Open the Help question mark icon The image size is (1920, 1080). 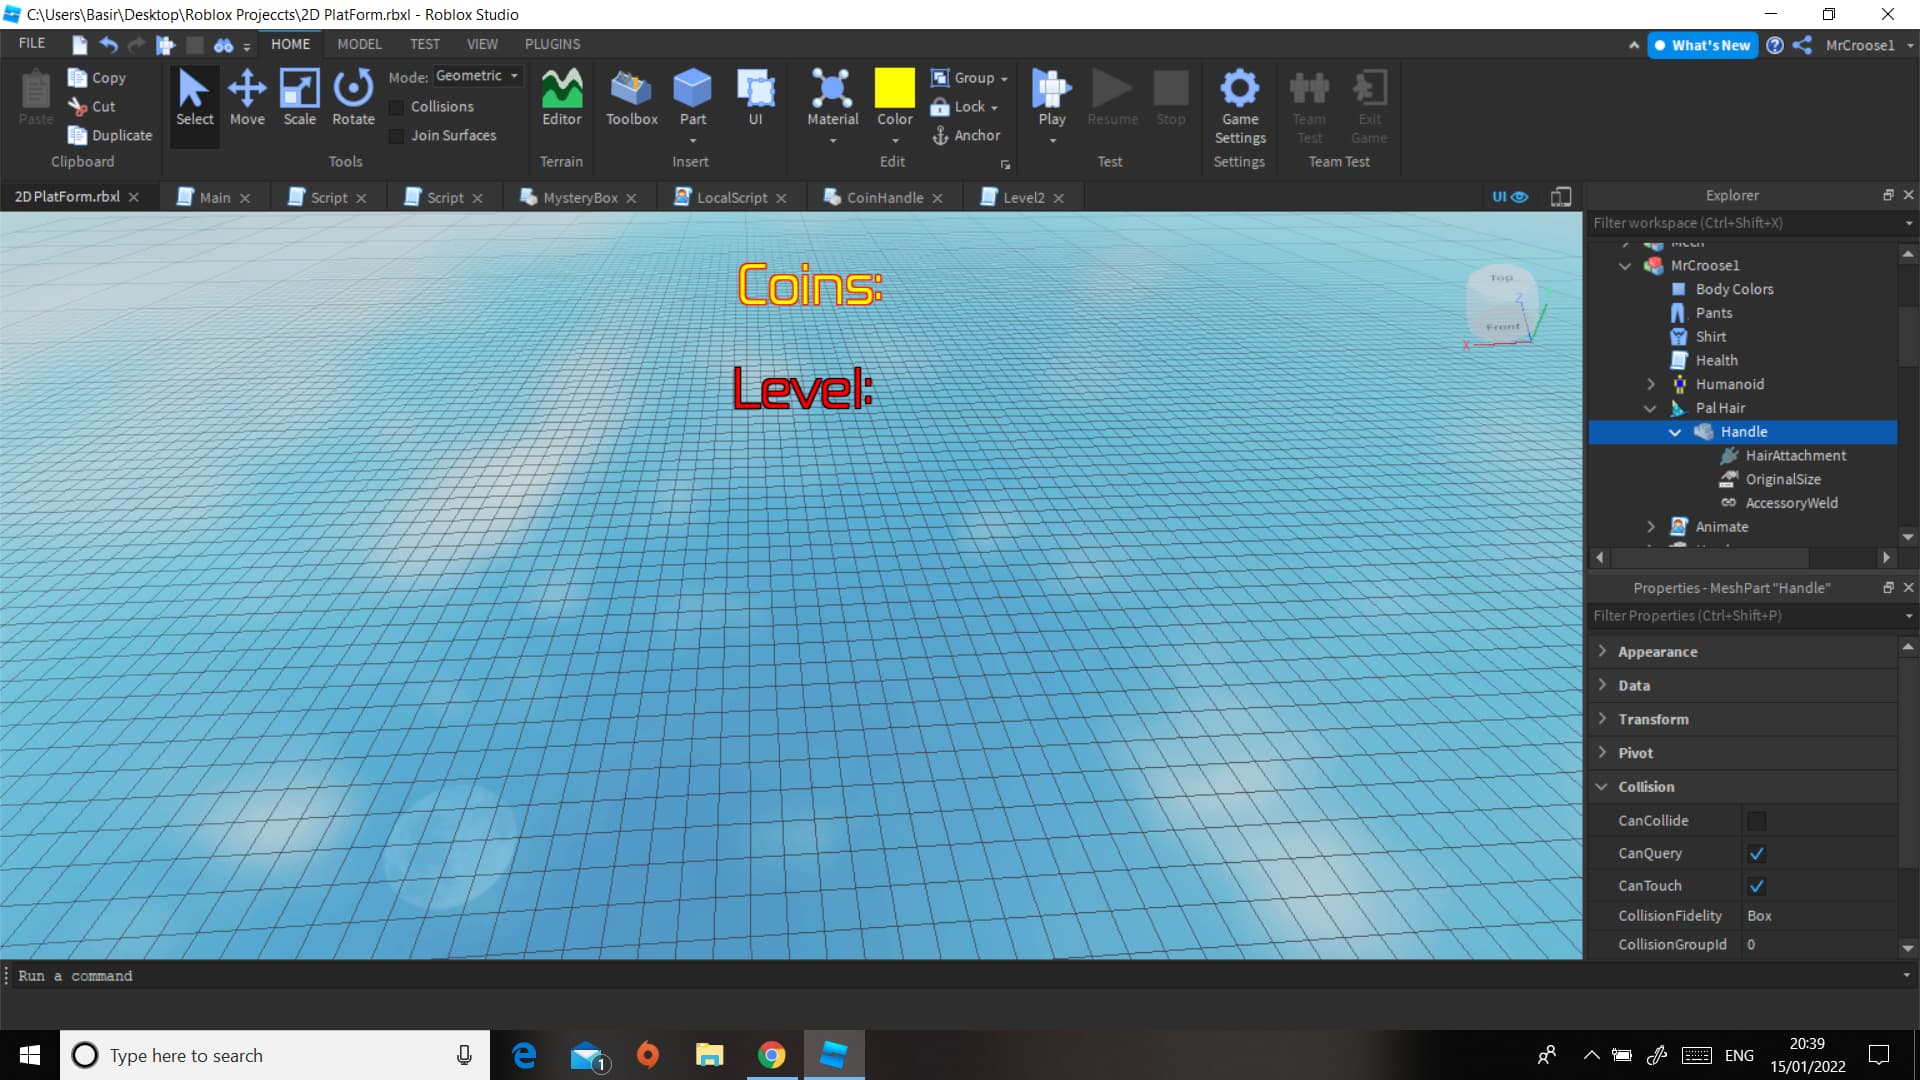pyautogui.click(x=1775, y=45)
